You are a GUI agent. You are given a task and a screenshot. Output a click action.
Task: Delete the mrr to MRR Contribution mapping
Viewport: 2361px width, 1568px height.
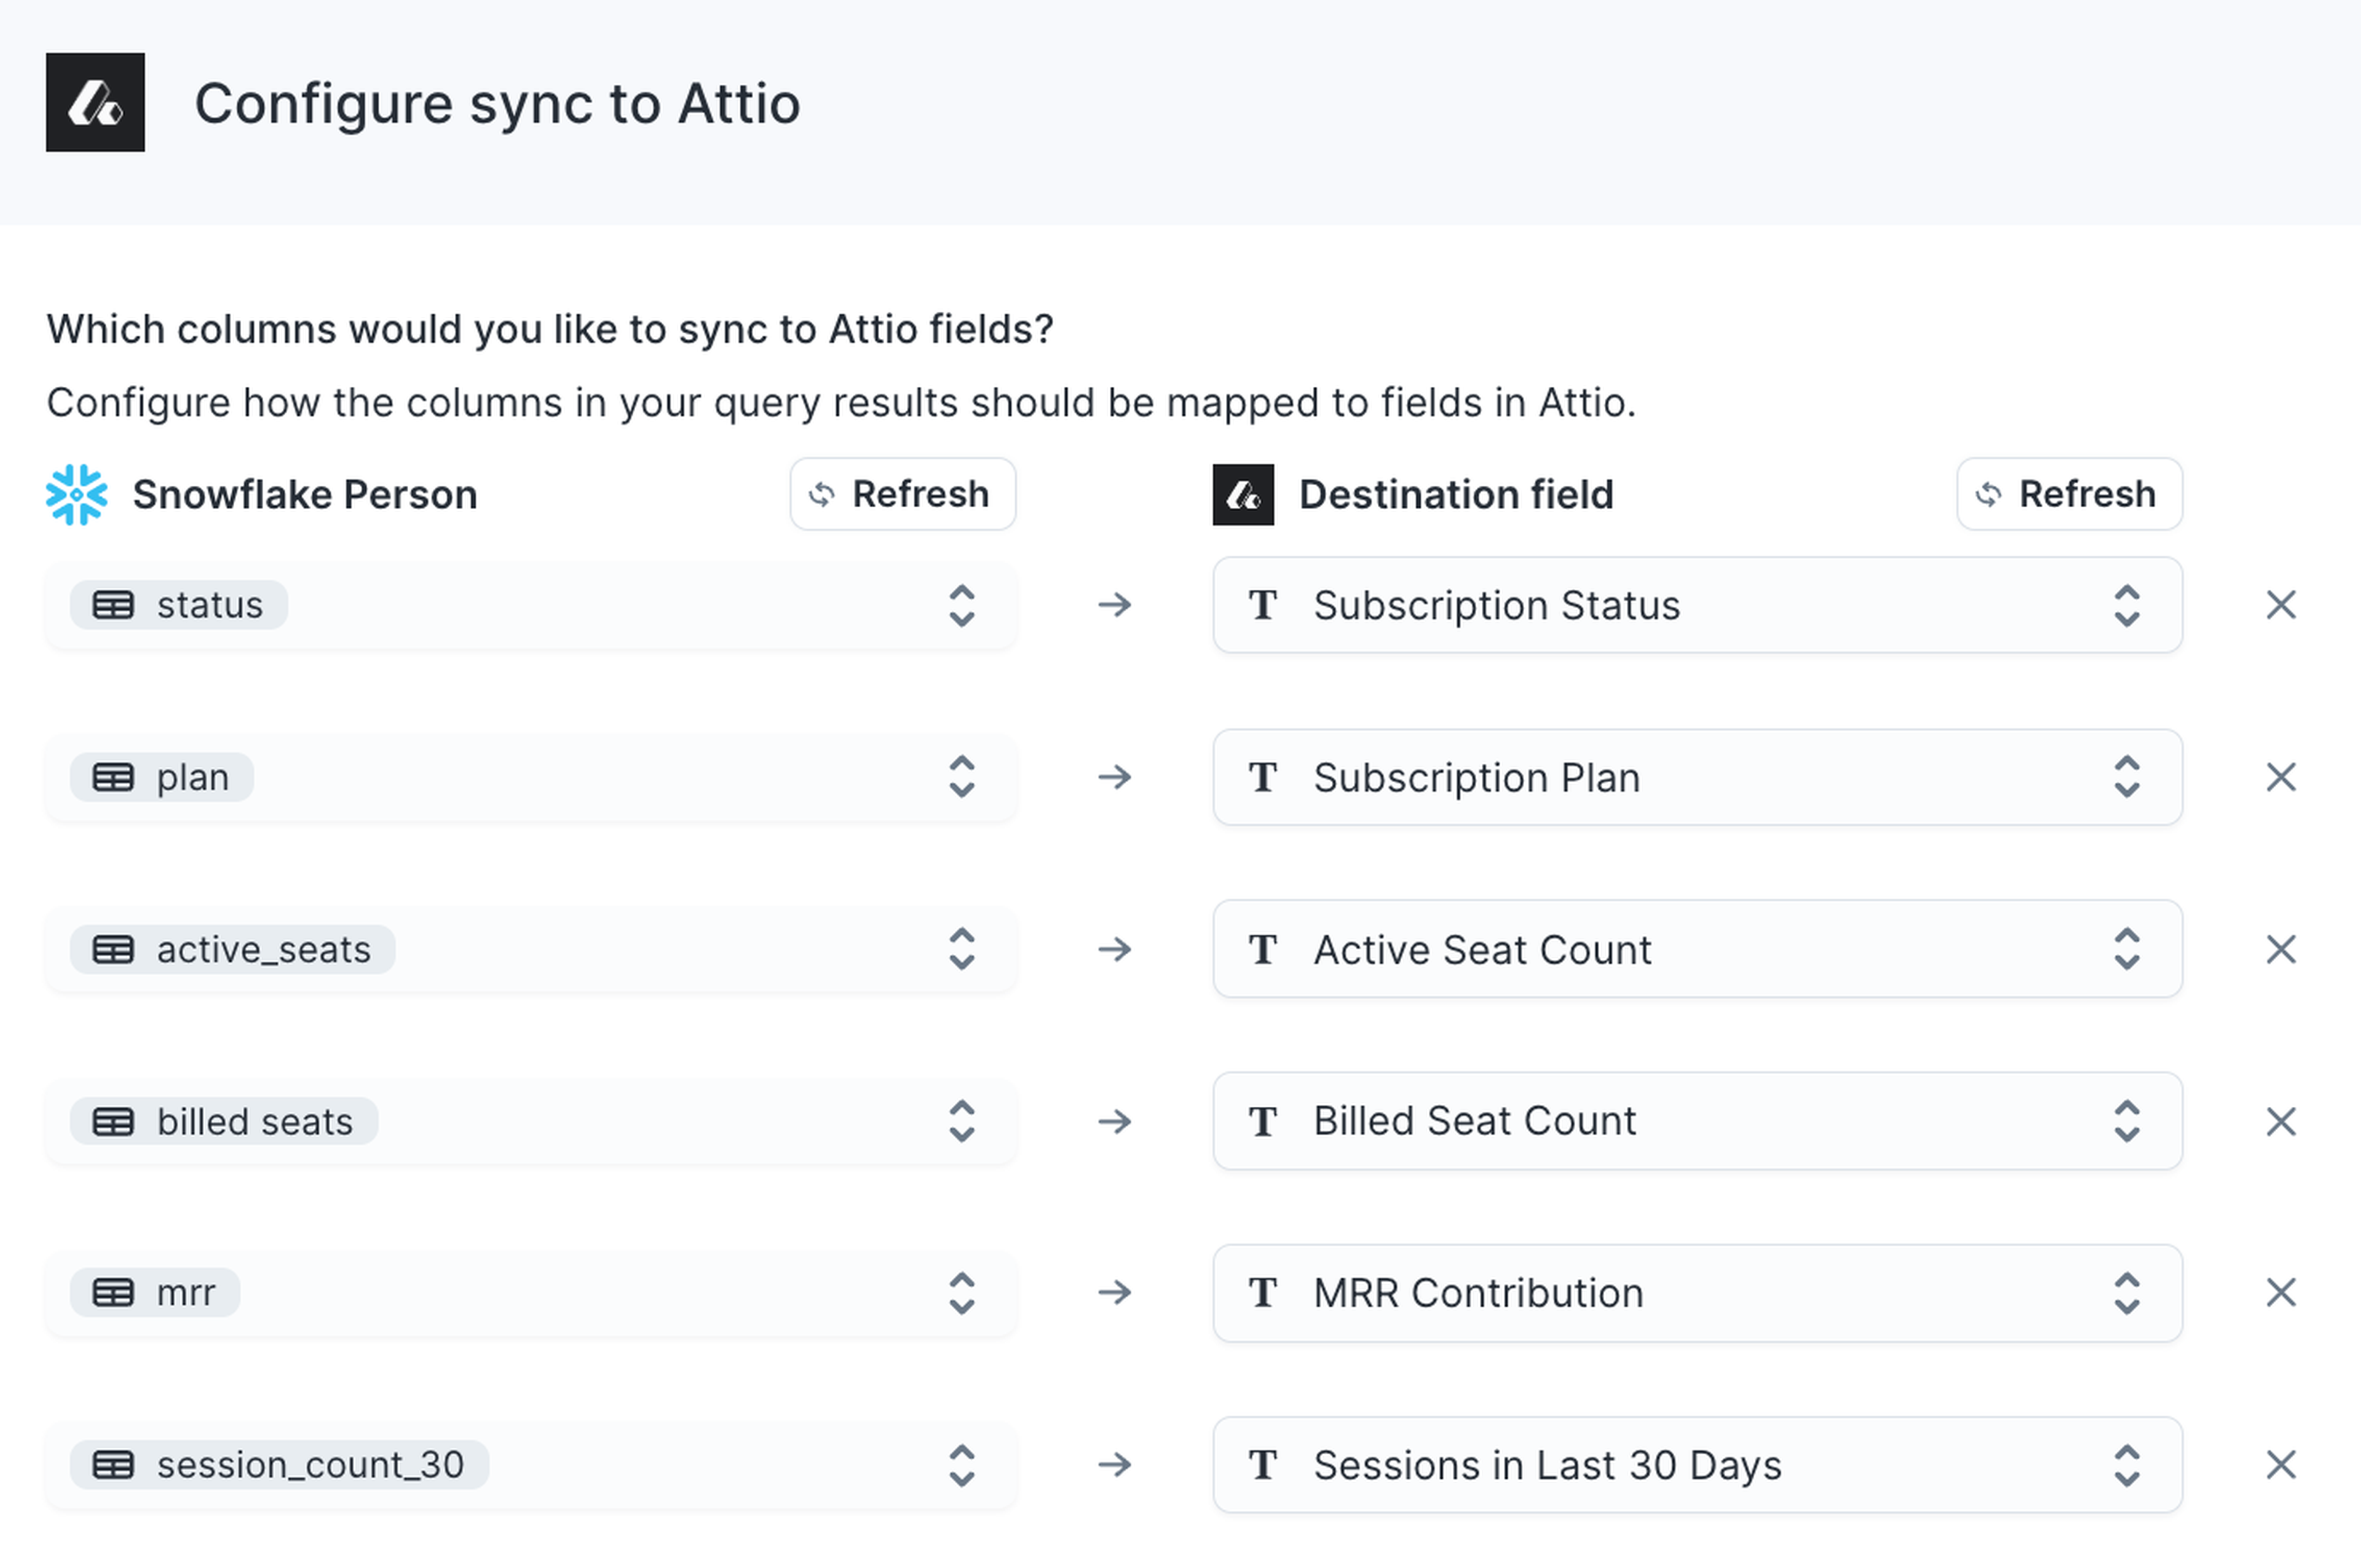click(2280, 1293)
